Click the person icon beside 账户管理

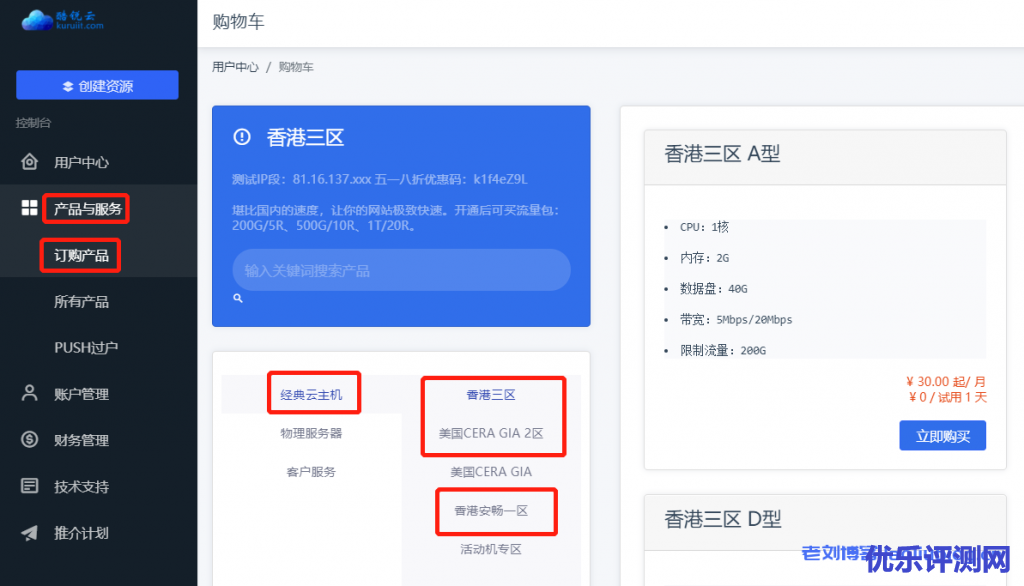(30, 393)
